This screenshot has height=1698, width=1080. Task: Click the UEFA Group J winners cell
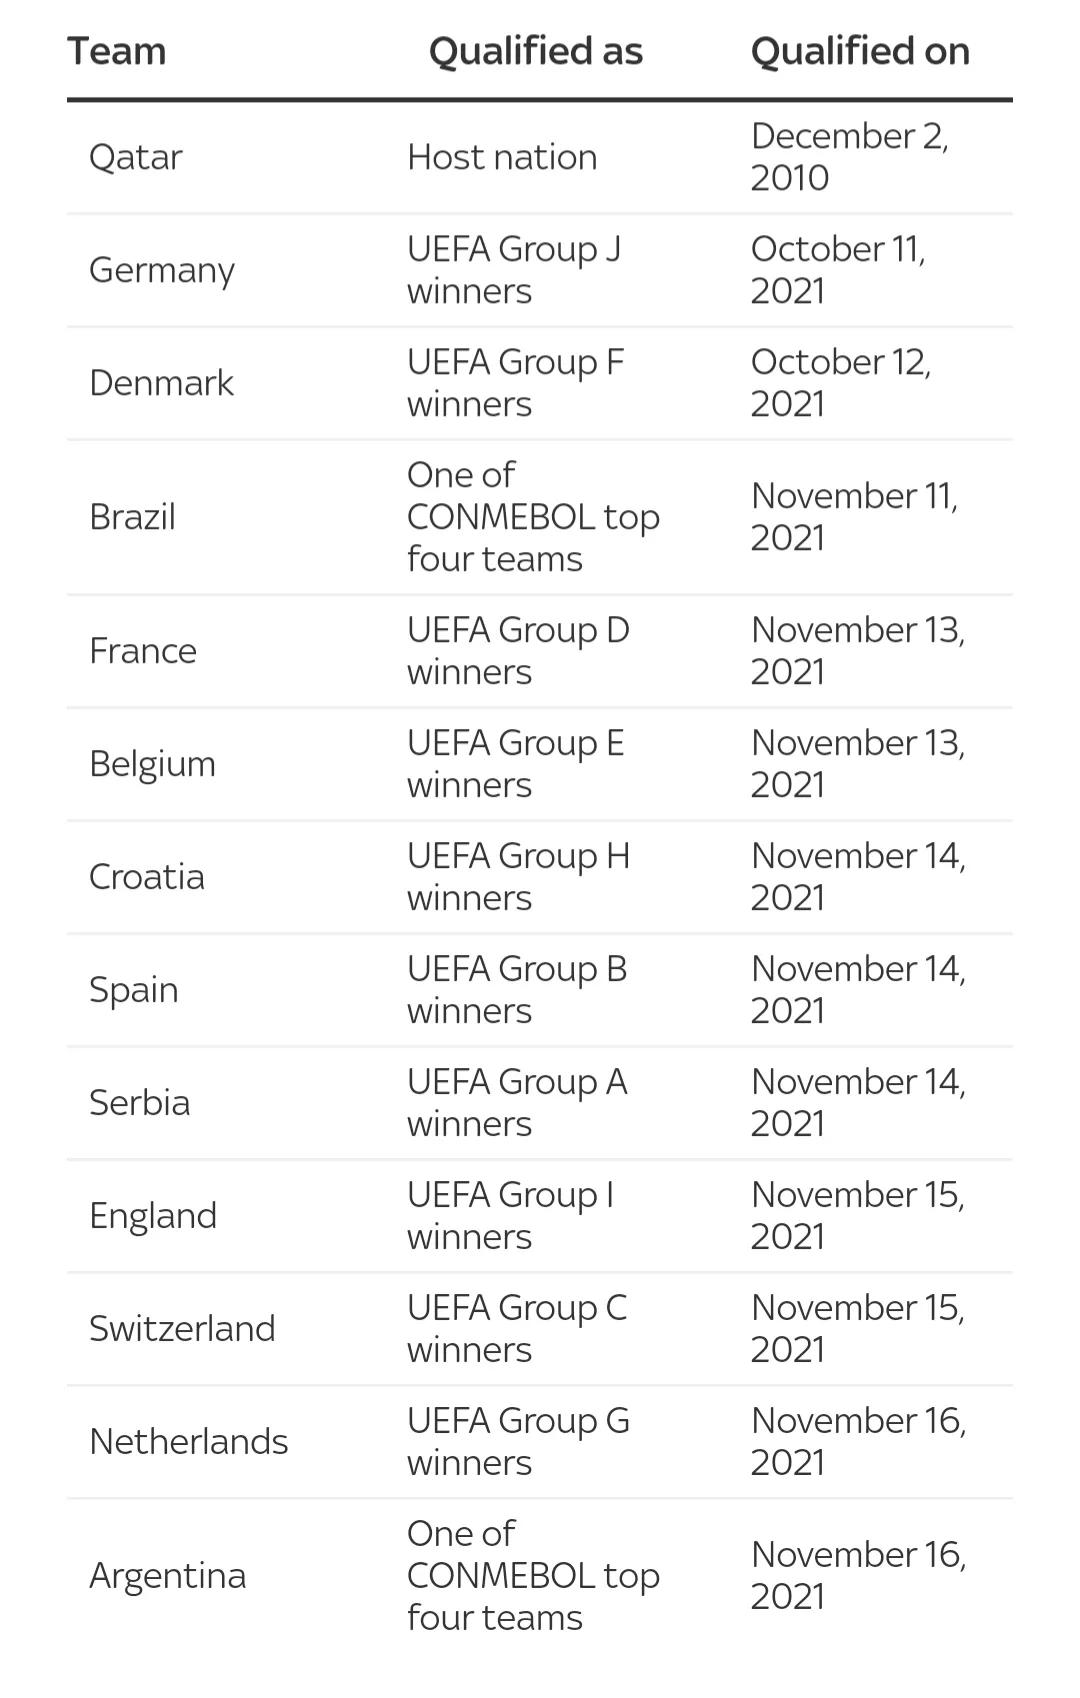(x=514, y=270)
